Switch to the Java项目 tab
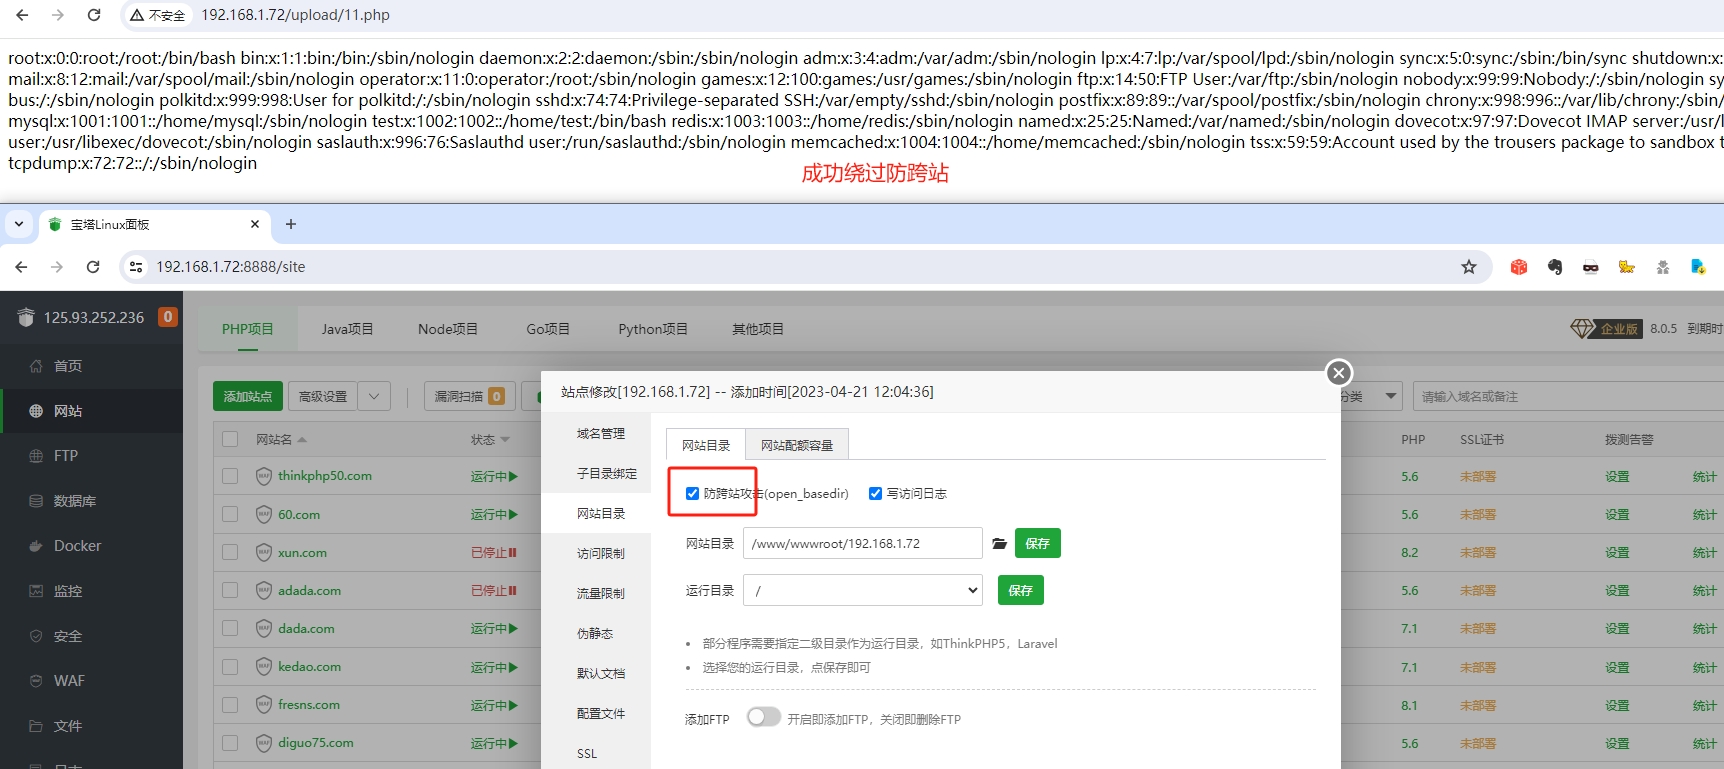 coord(347,329)
